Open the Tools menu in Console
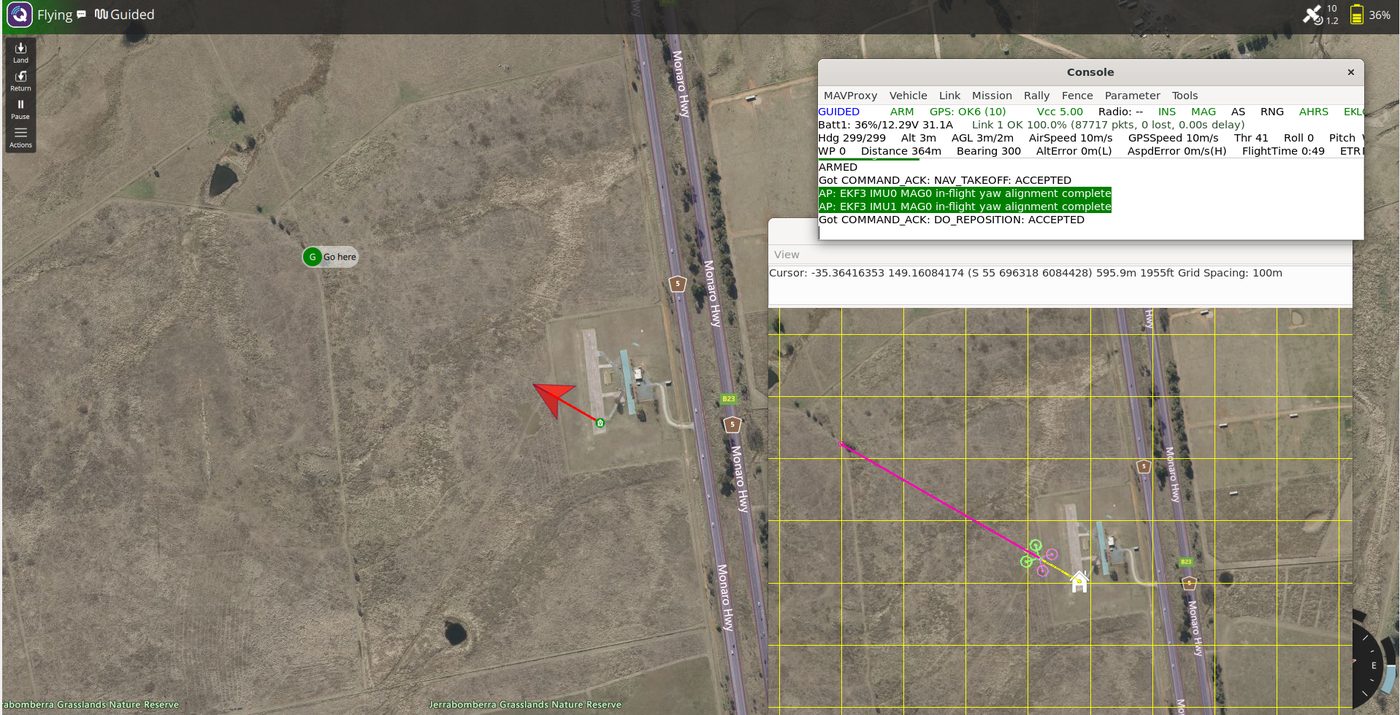 click(1185, 96)
